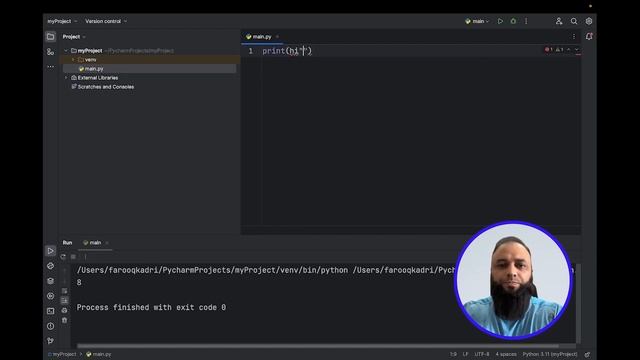Click the Run panel title label
Screen dimensions: 640x360
[67, 243]
